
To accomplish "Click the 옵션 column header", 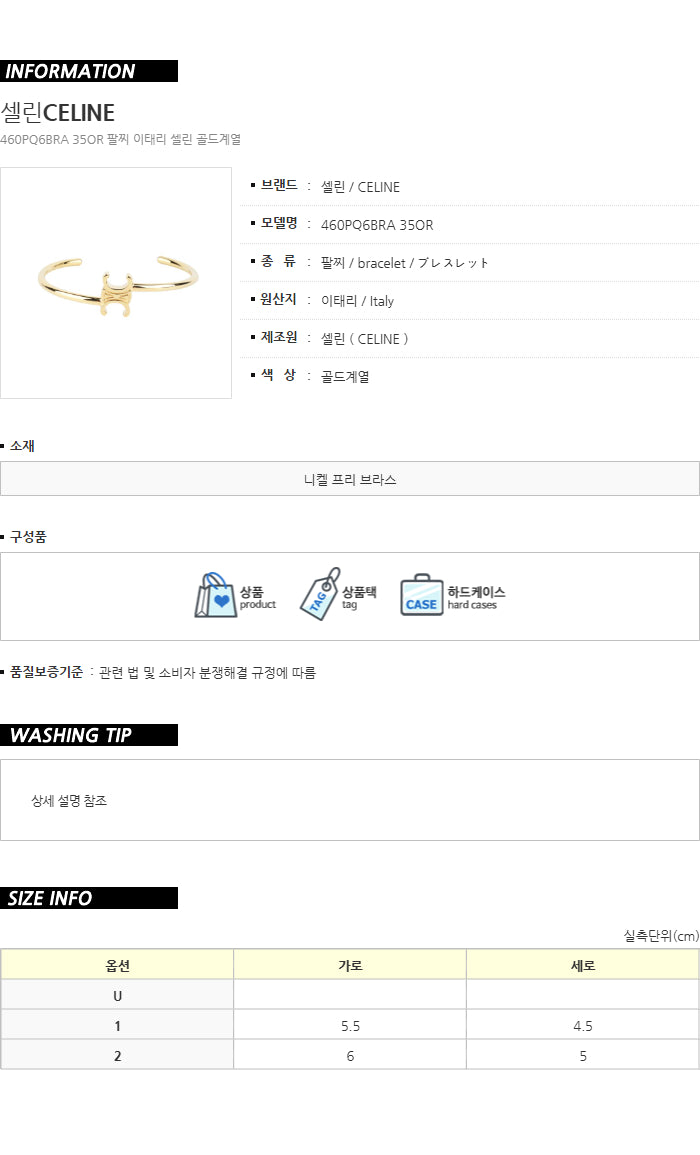I will click(x=117, y=965).
